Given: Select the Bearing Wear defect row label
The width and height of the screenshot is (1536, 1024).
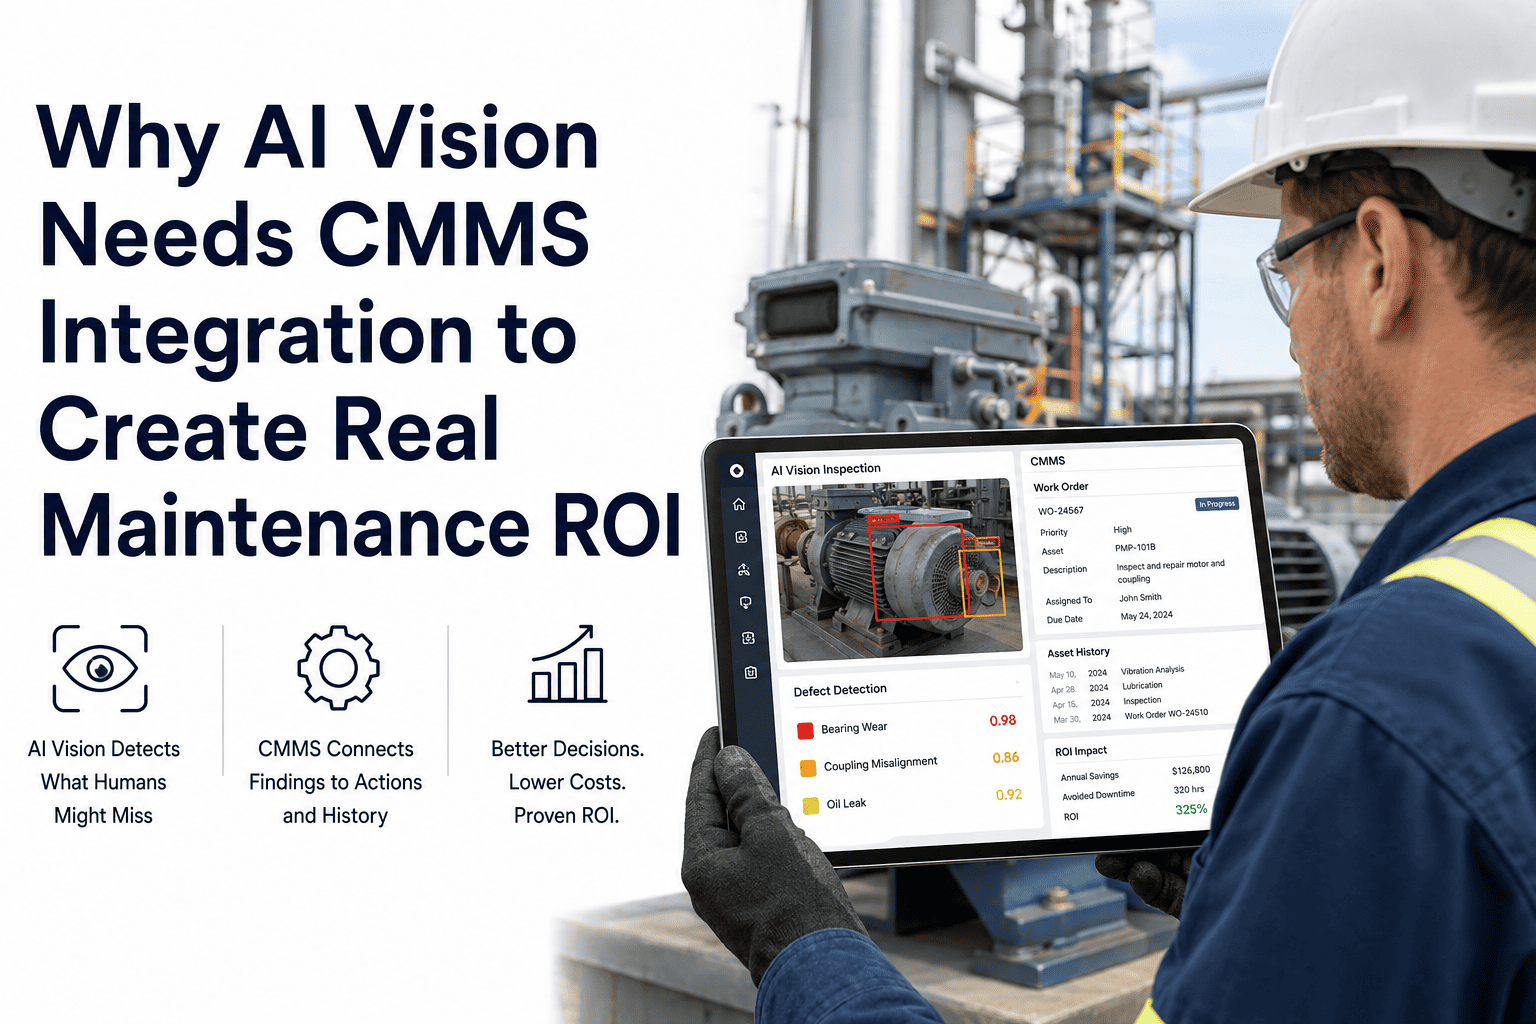Looking at the screenshot, I should pos(854,728).
